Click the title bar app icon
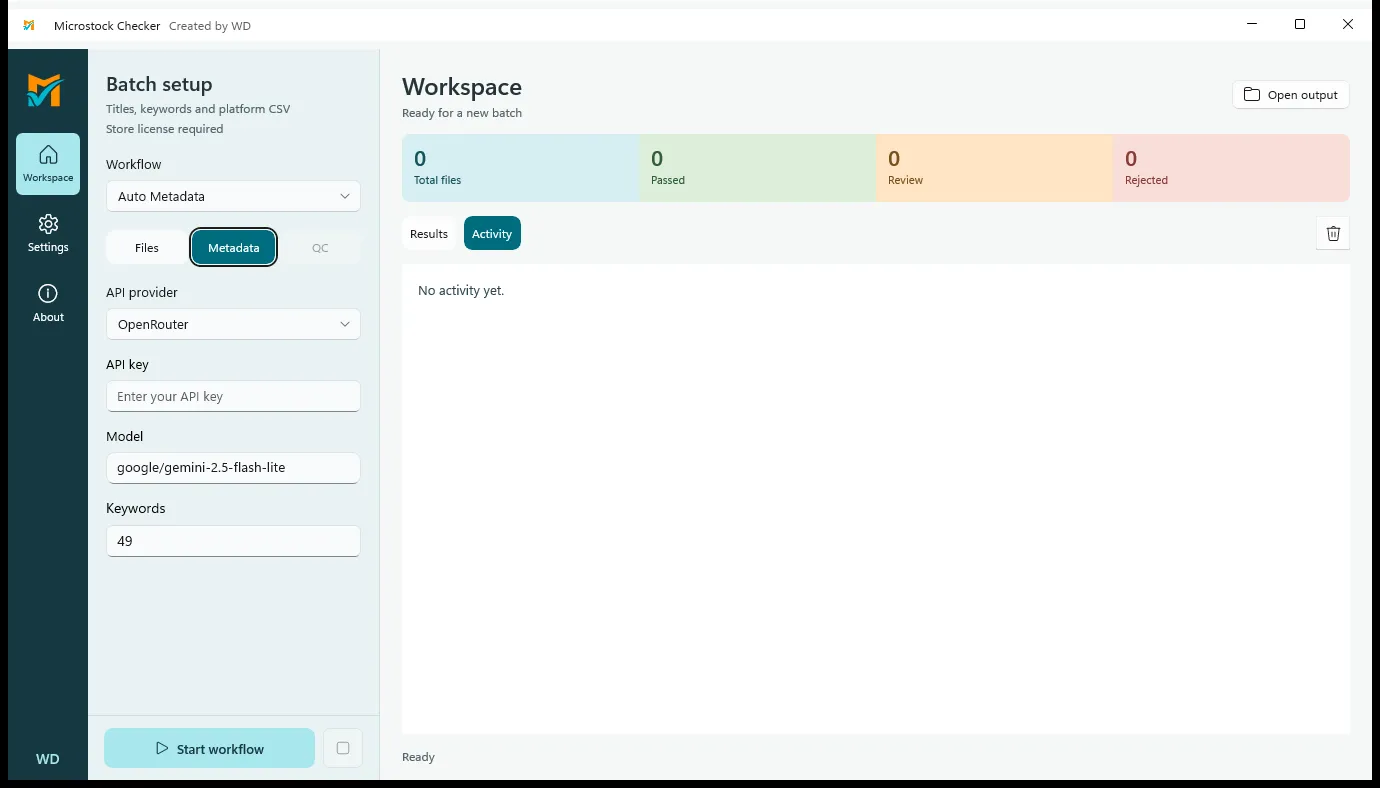Image resolution: width=1380 pixels, height=788 pixels. 30,25
